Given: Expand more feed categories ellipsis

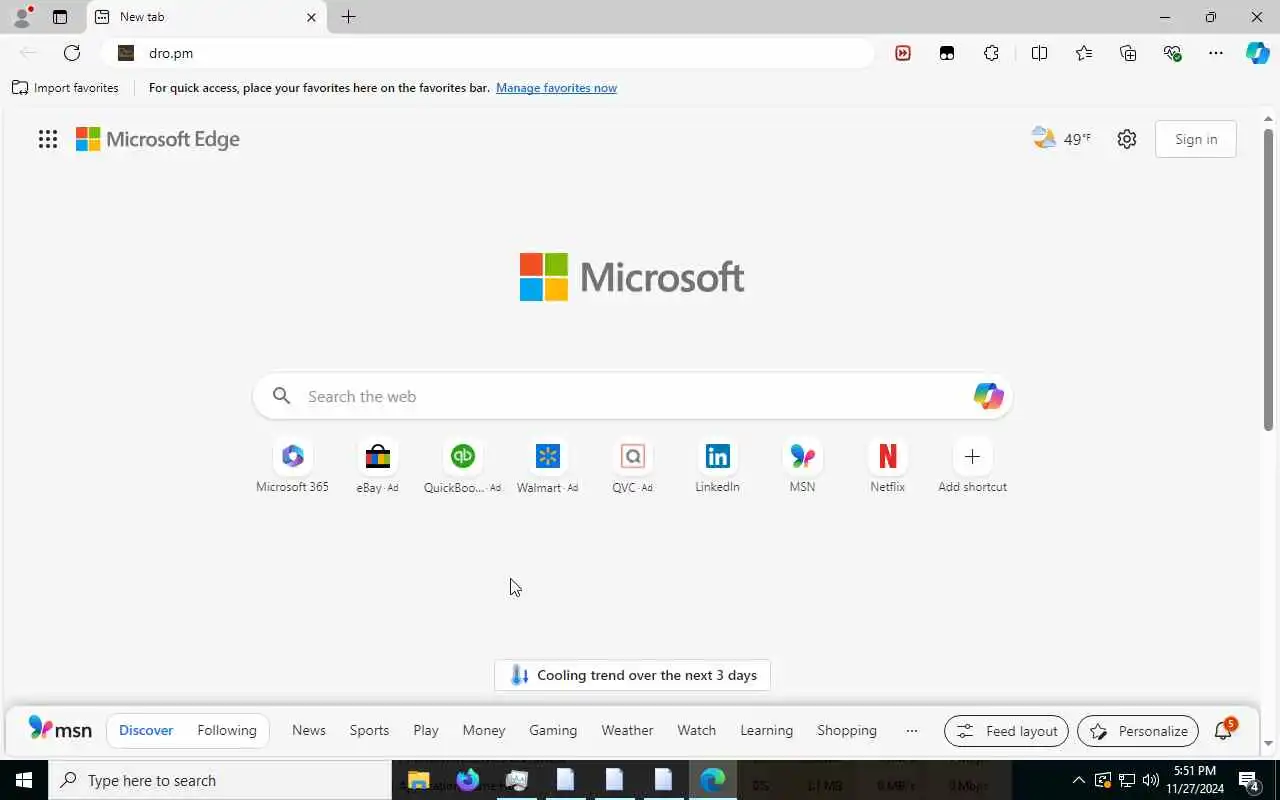Looking at the screenshot, I should (912, 731).
